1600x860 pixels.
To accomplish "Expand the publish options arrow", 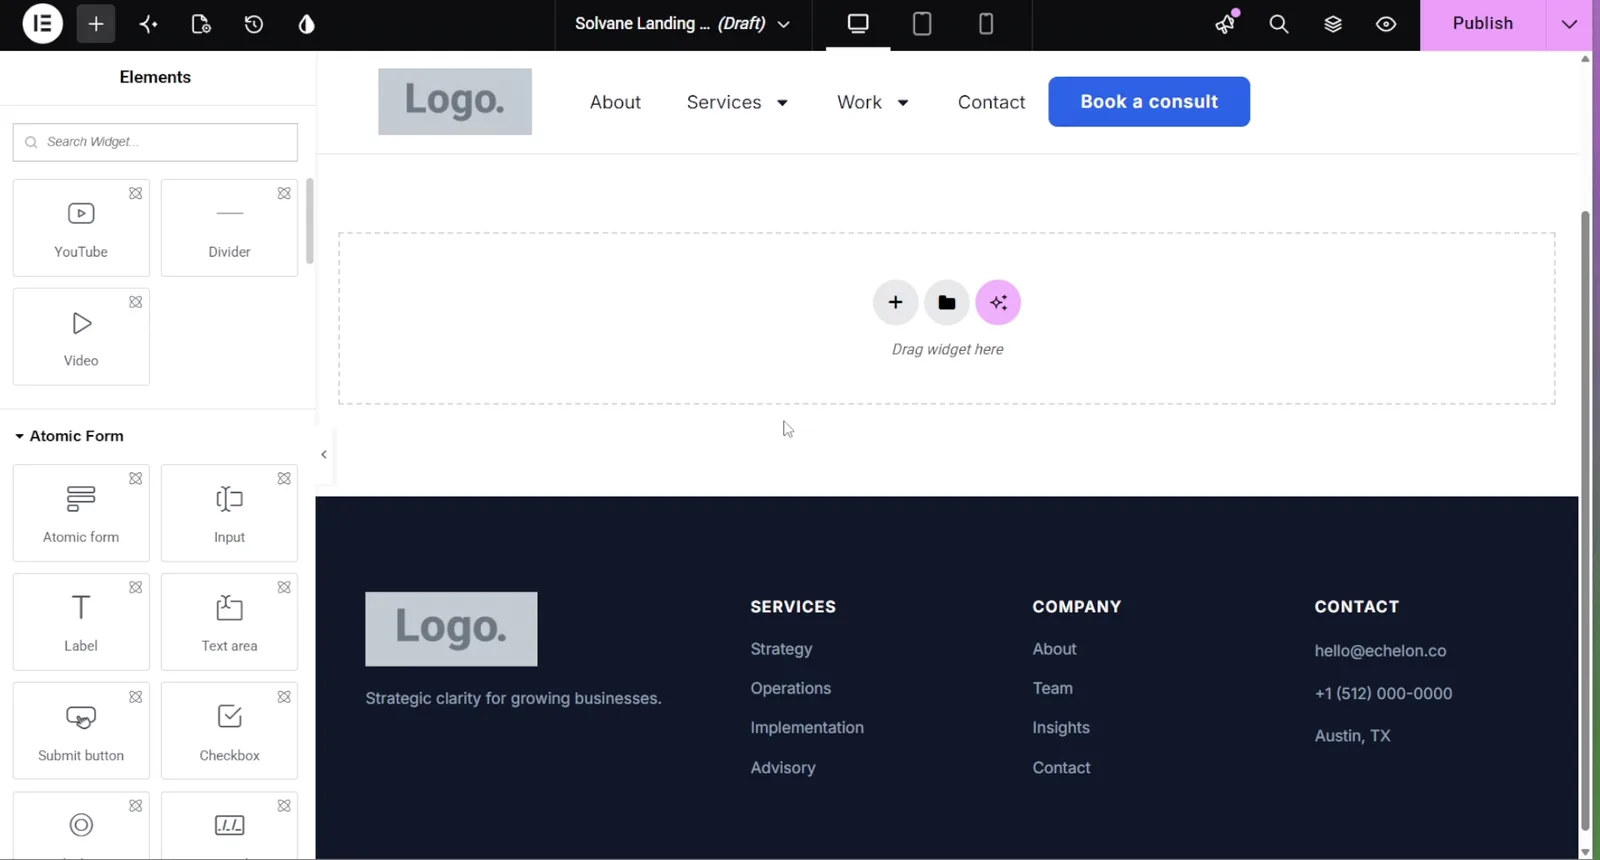I will point(1569,24).
